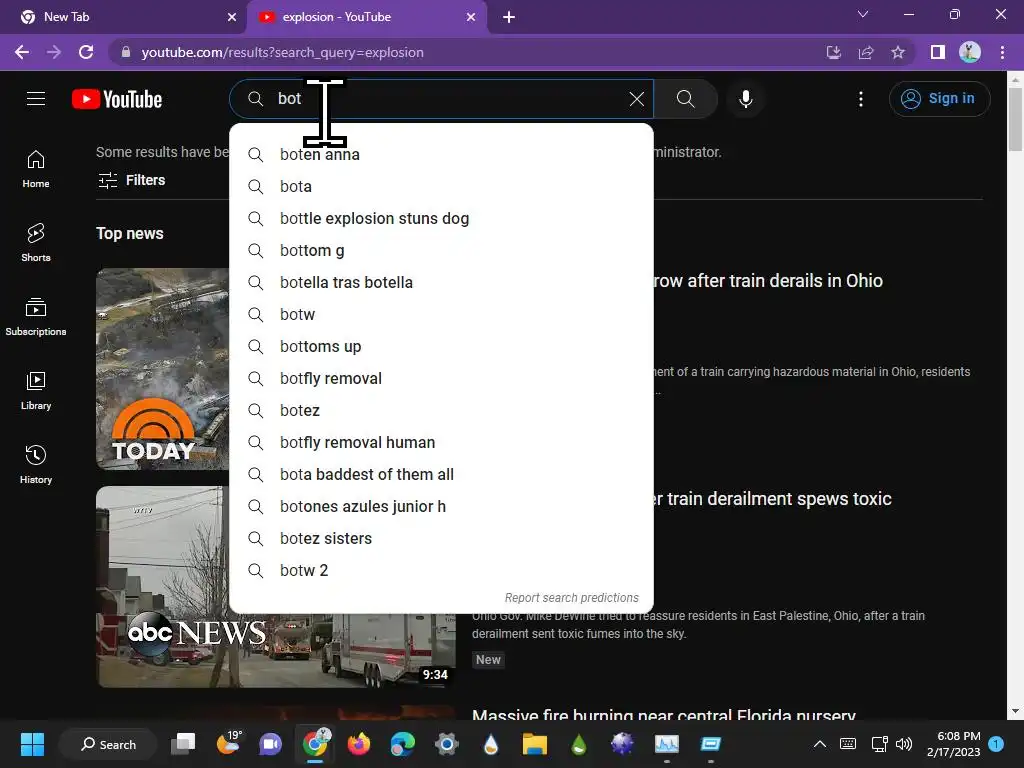Bookmark this page with the star icon

(898, 52)
